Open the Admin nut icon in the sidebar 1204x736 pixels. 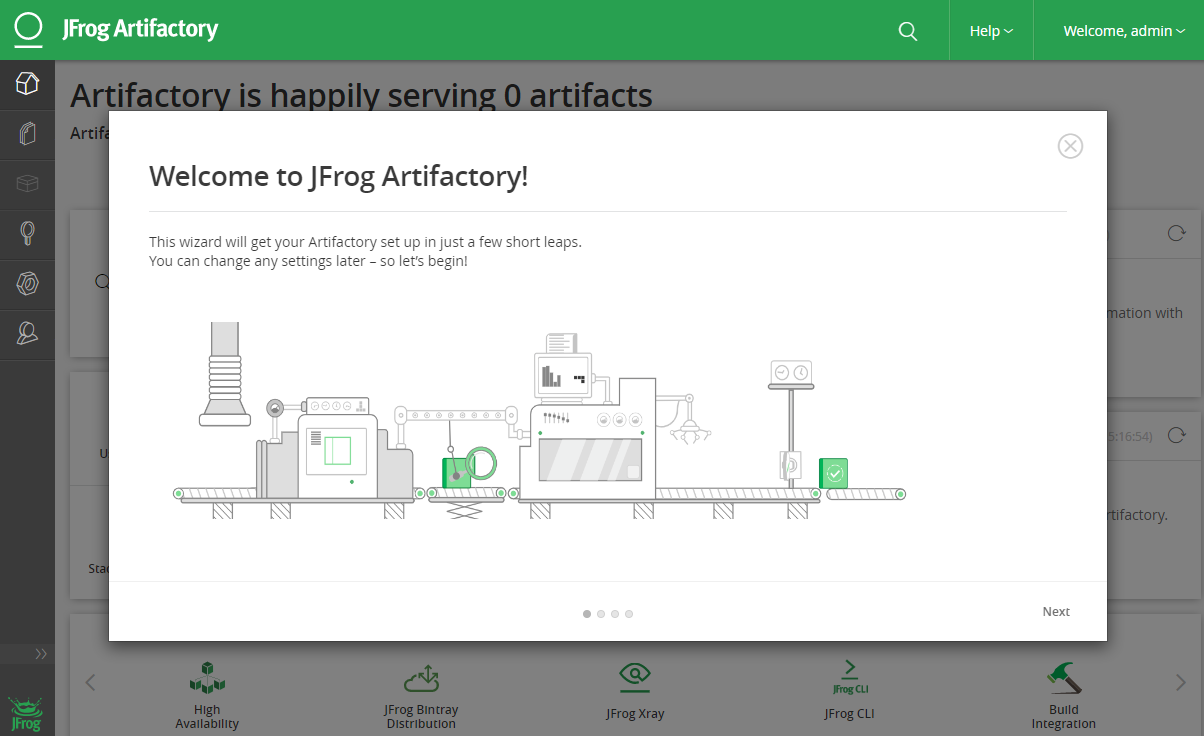coord(27,284)
